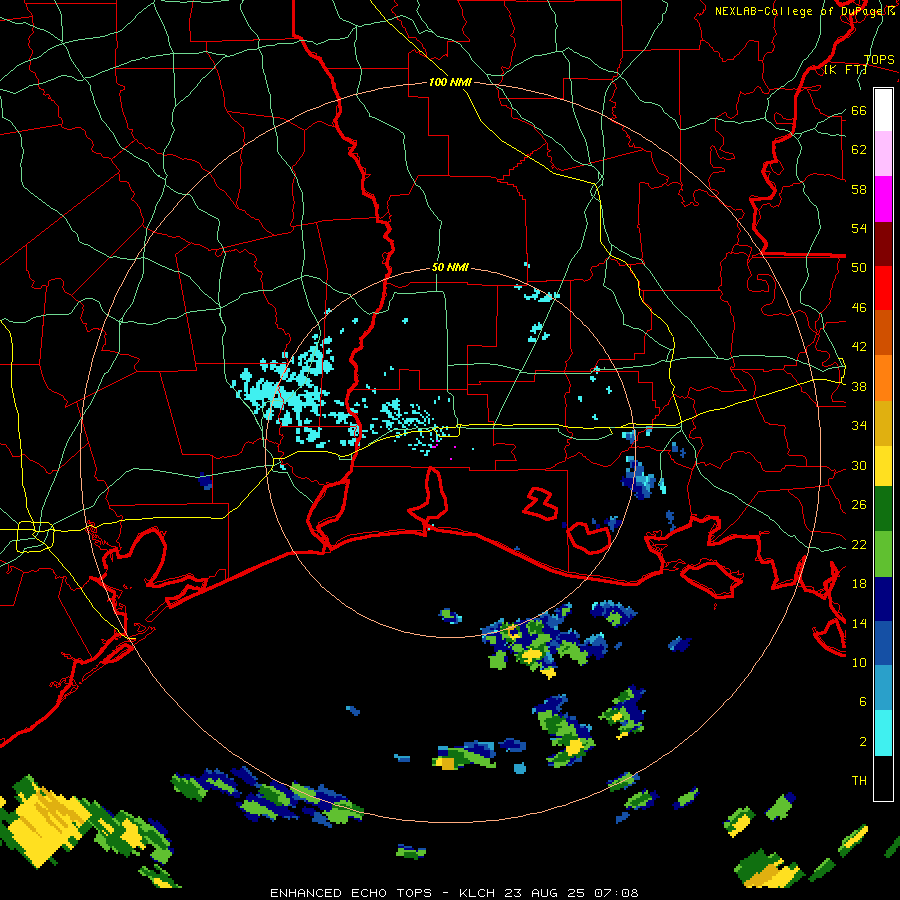Click the 38 legend value
The image size is (900, 900).
pyautogui.click(x=859, y=386)
